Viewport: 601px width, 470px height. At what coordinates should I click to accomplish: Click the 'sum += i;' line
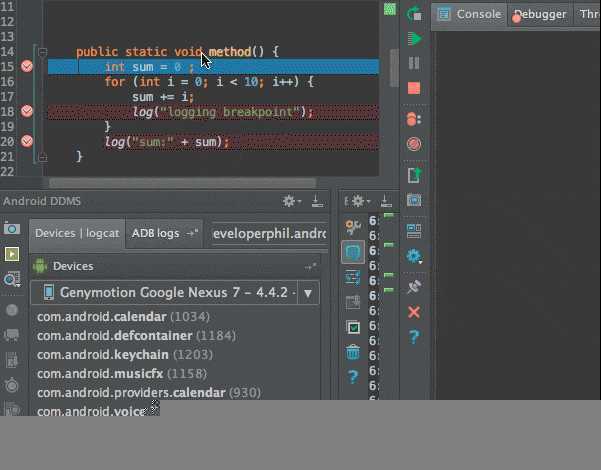163,97
